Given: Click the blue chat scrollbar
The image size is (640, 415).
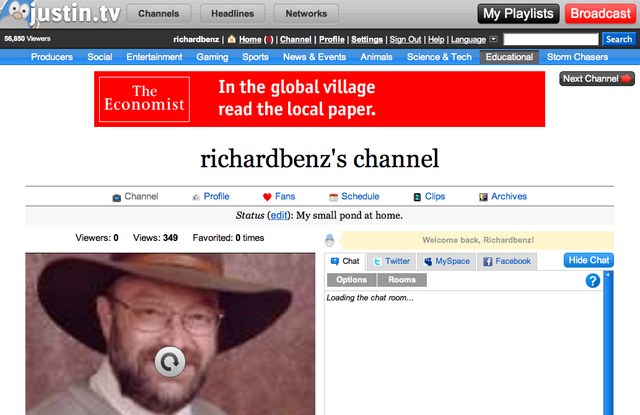Looking at the screenshot, I should click(x=608, y=343).
